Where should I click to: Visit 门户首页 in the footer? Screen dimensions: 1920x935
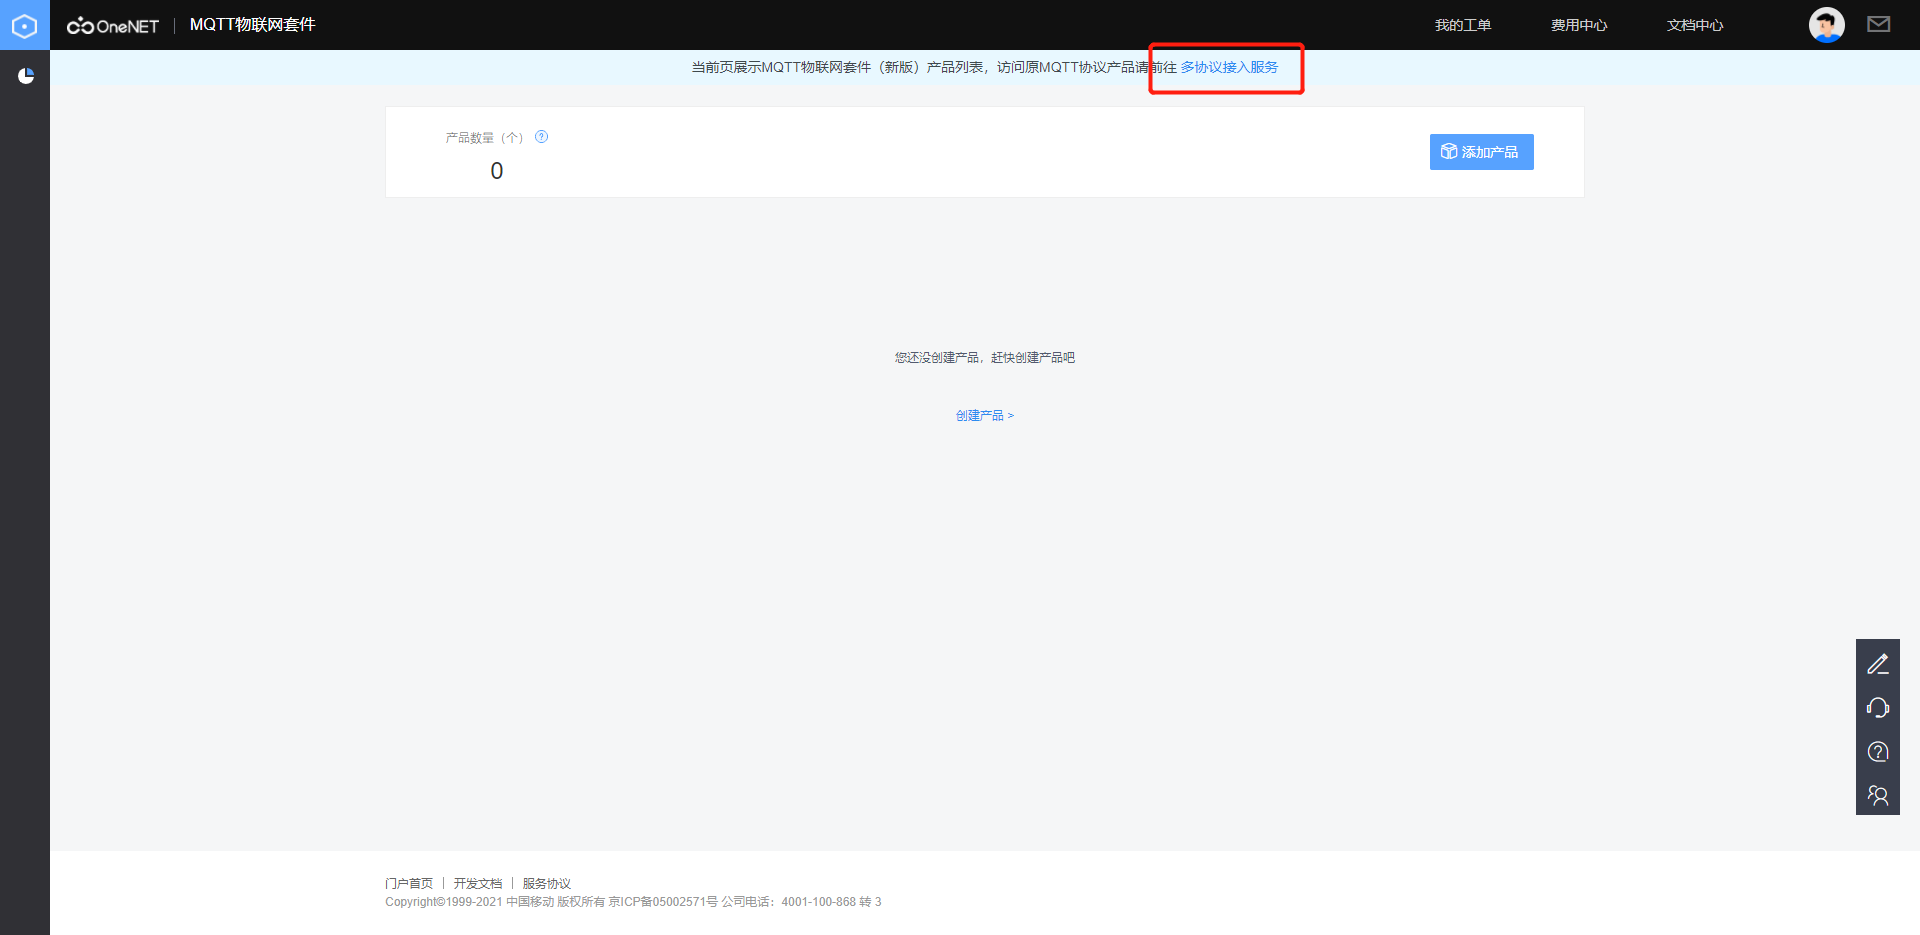(409, 883)
